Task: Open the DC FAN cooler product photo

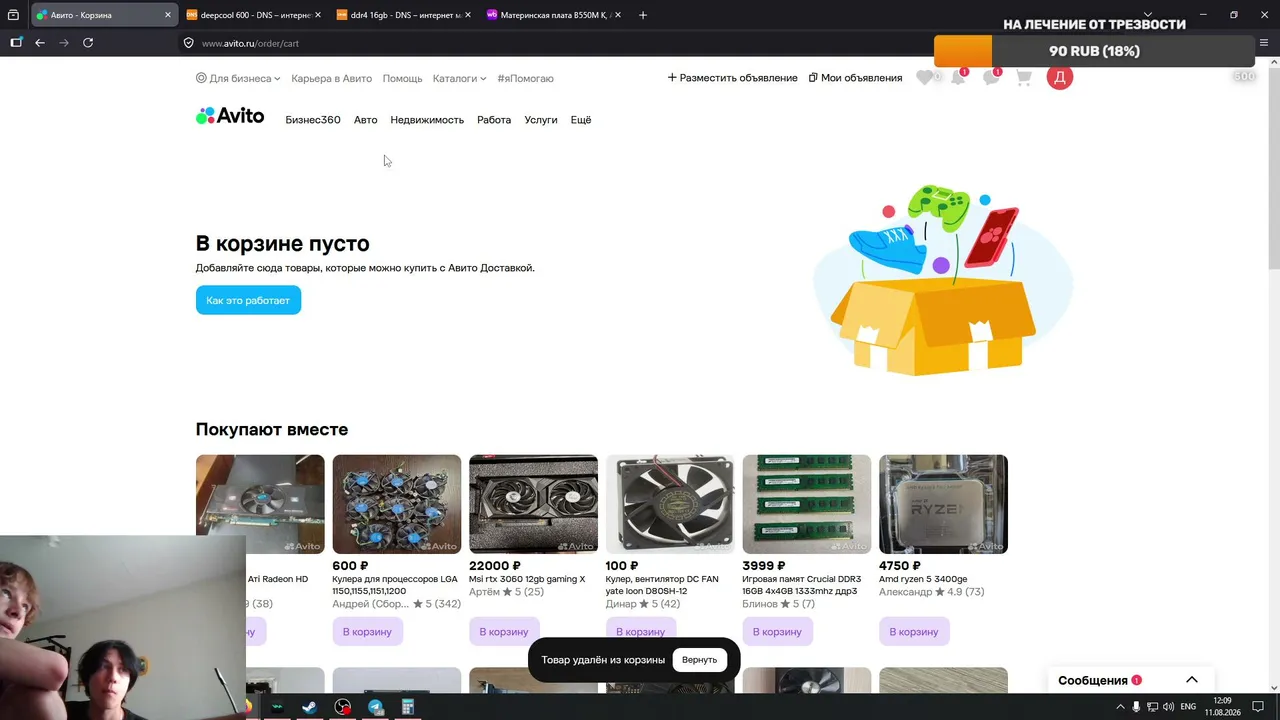Action: click(670, 504)
